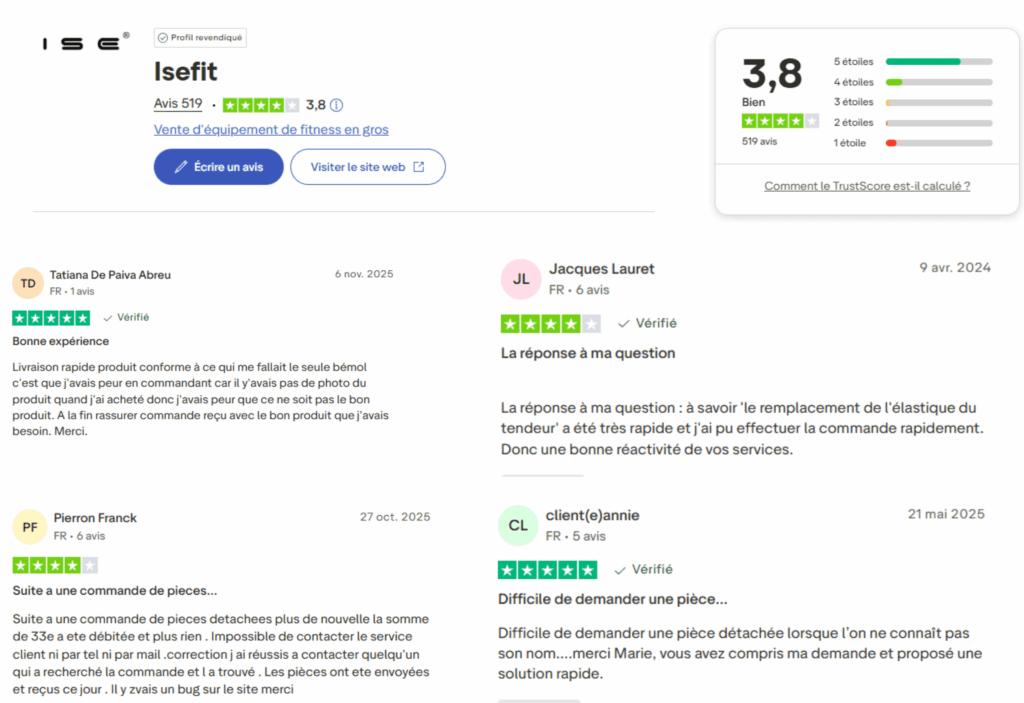Open Tatiana De Paiva Abreu's avatar
The height and width of the screenshot is (703, 1024).
pyautogui.click(x=27, y=283)
